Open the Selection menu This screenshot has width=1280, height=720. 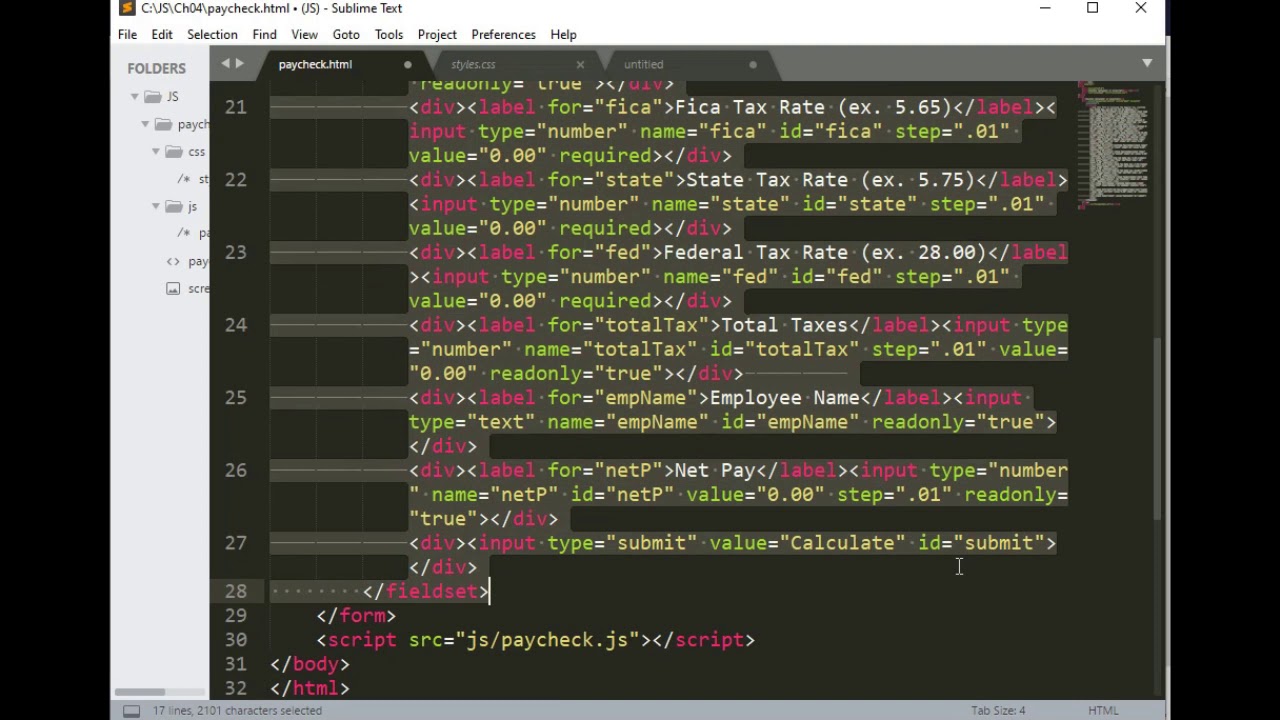[212, 34]
